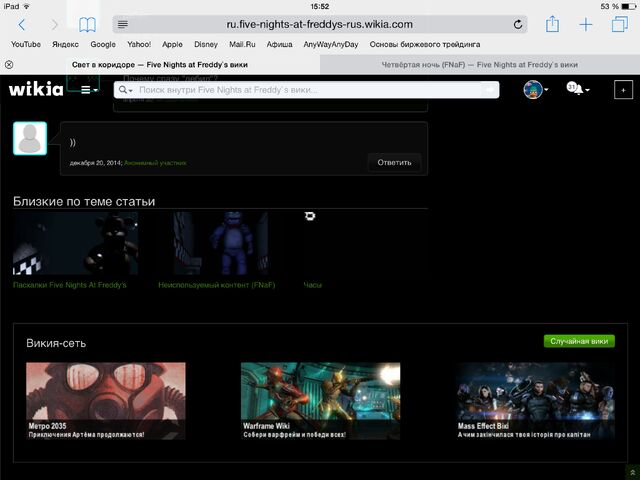The height and width of the screenshot is (480, 640).
Task: Tap the 15:52 clock in status bar
Action: pyautogui.click(x=320, y=7)
